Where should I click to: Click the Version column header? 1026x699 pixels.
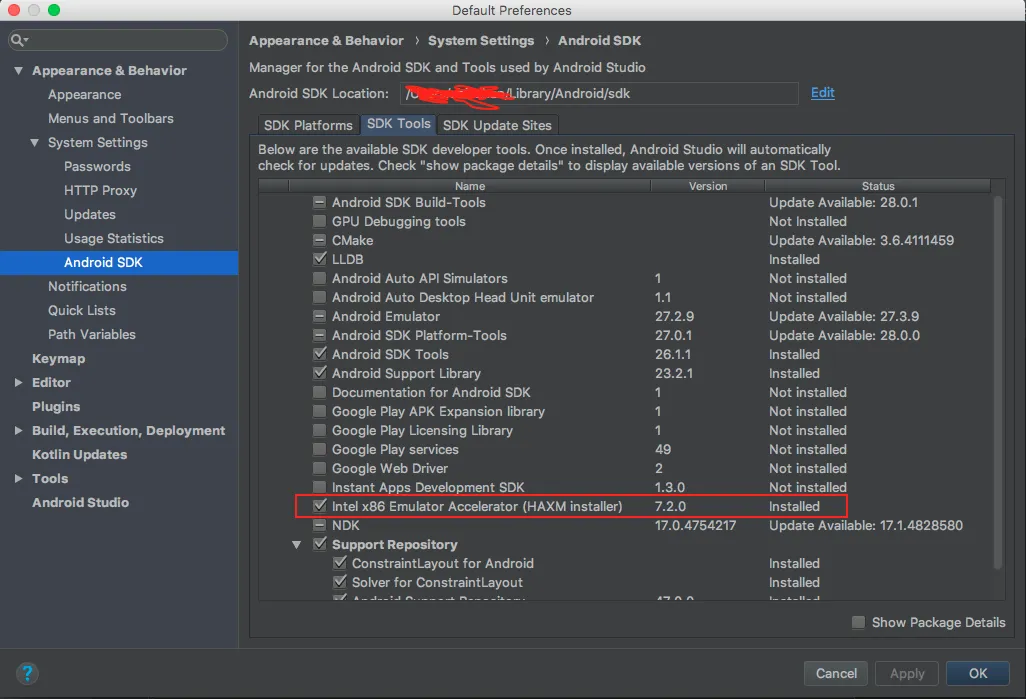[707, 186]
